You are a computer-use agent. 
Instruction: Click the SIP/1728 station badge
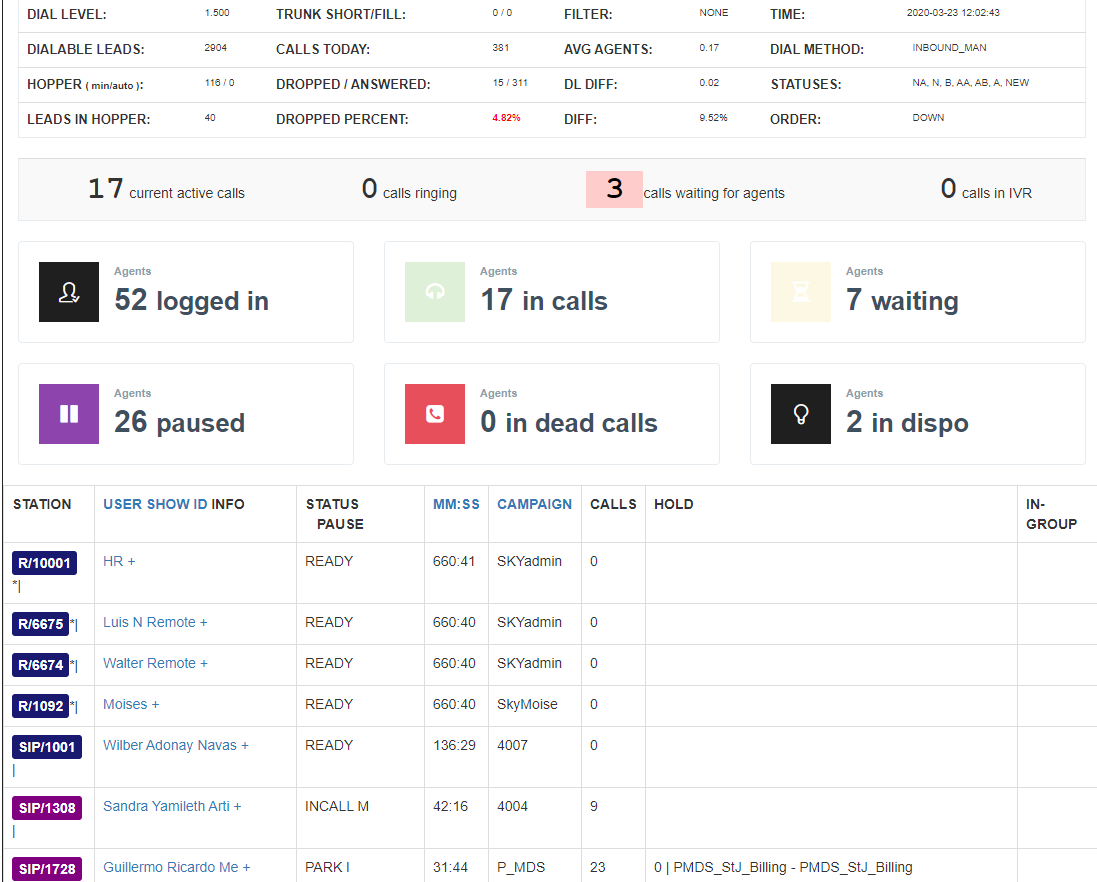(47, 869)
